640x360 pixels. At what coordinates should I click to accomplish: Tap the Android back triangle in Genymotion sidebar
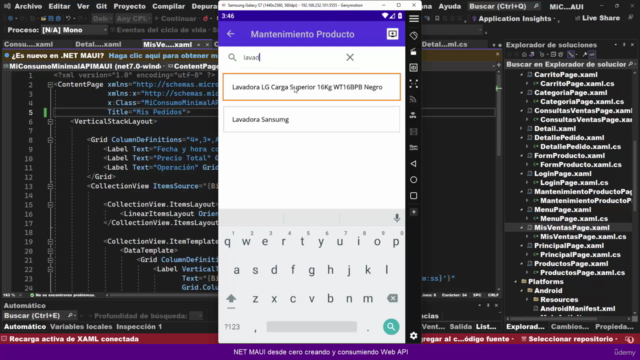coord(413,164)
